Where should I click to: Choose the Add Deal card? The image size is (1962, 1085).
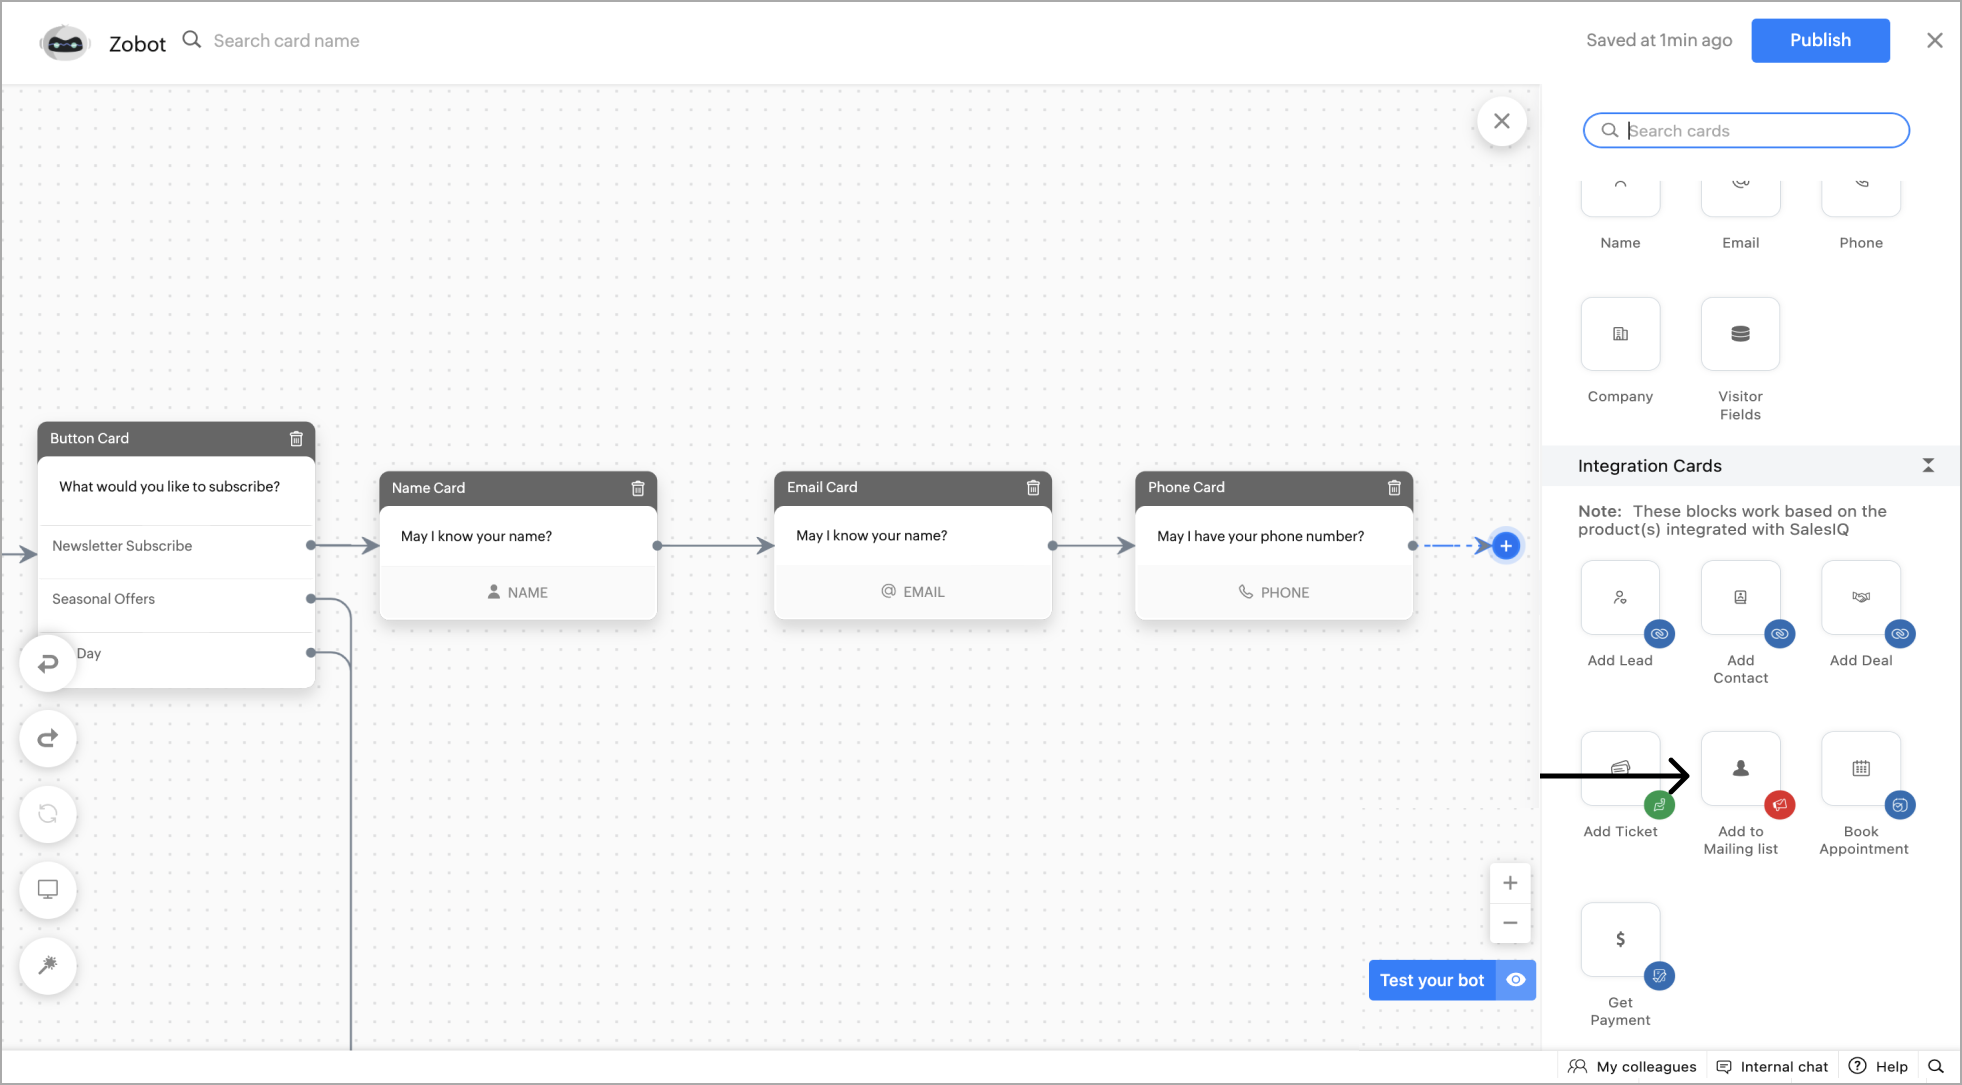1860,598
